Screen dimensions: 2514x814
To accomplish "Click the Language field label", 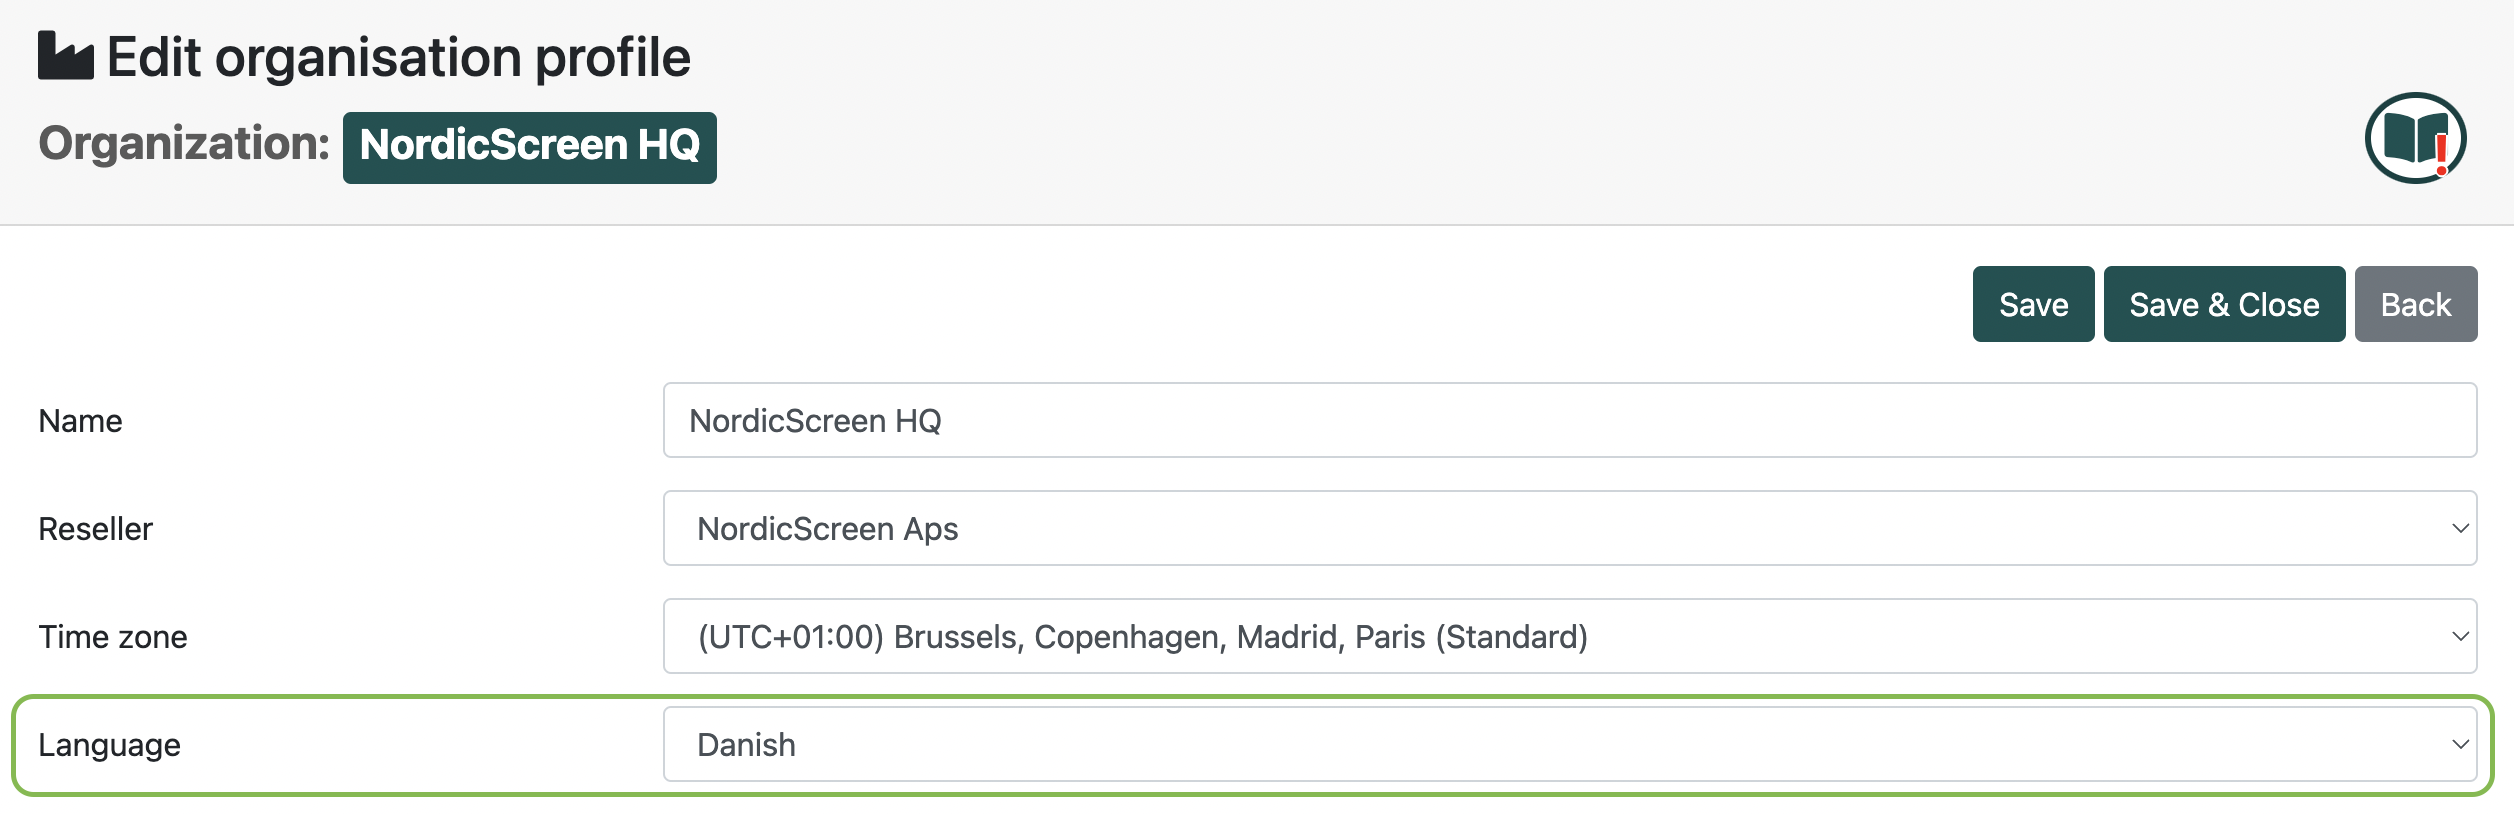I will tap(109, 746).
